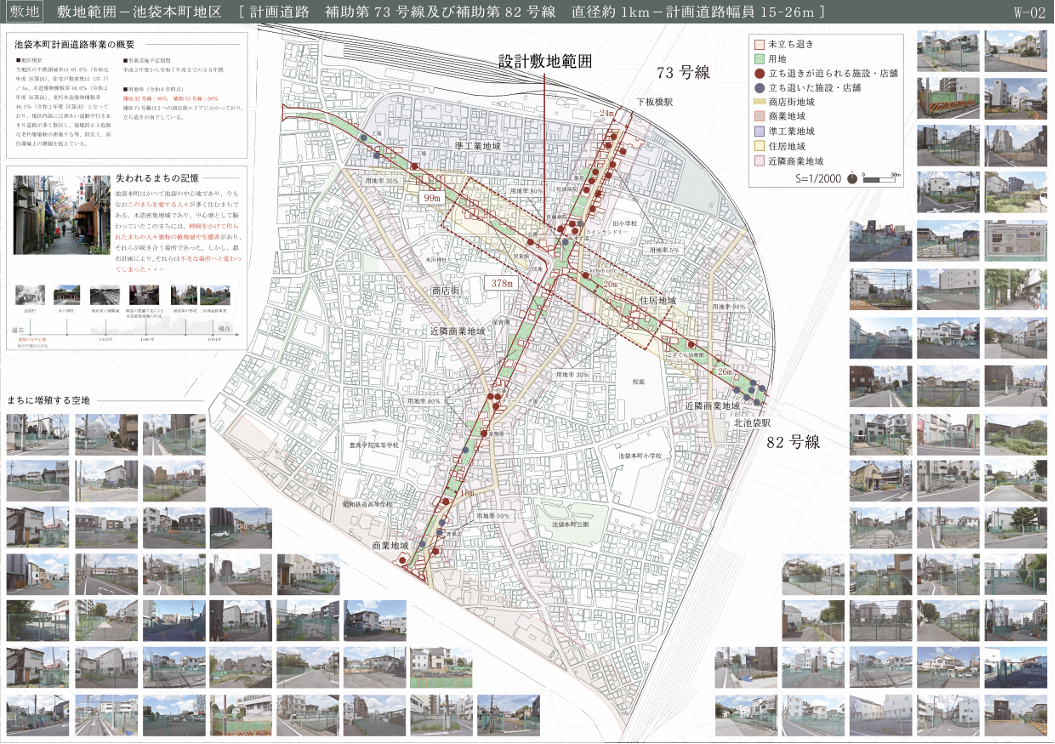Click the 73号線 route label
1055x744 pixels.
tap(682, 73)
